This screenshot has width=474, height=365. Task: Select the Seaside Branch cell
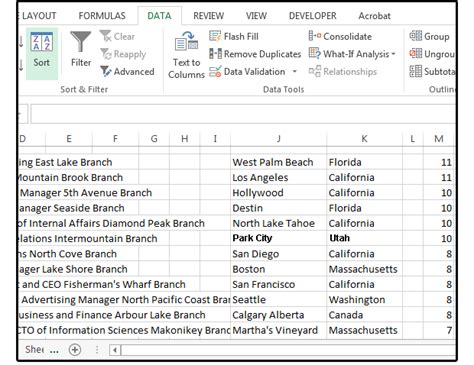point(72,208)
